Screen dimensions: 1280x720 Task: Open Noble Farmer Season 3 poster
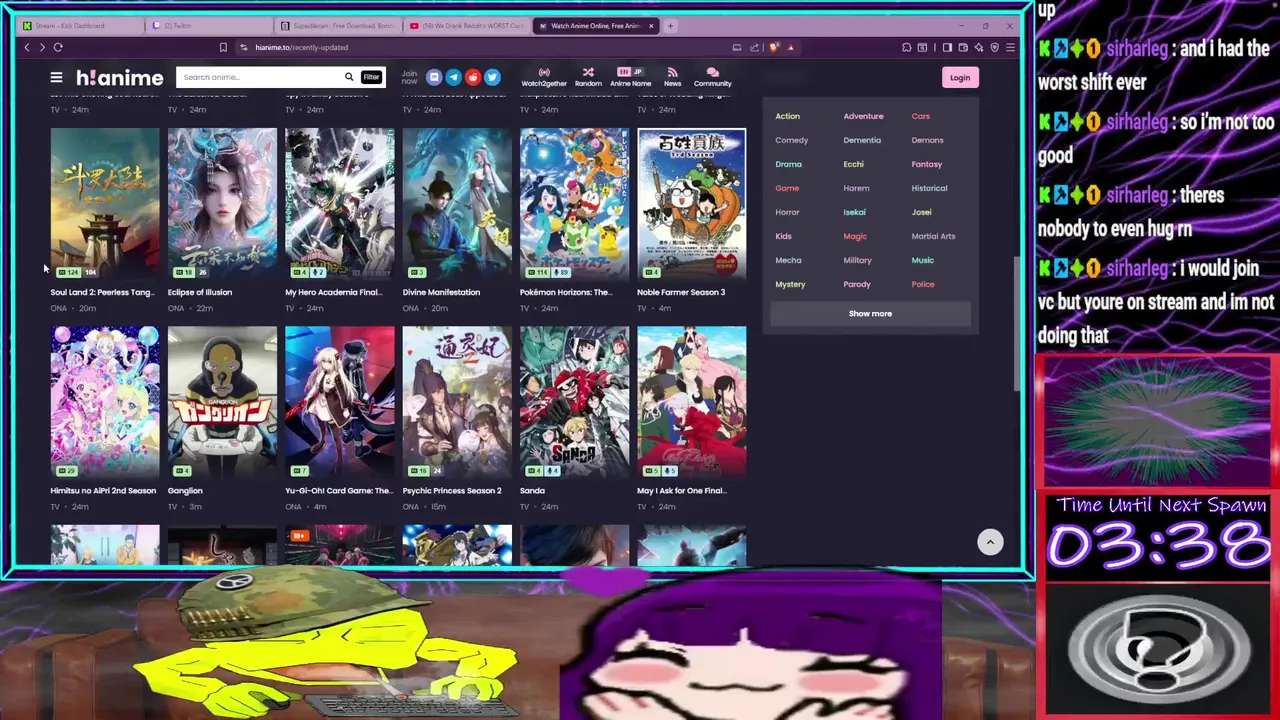coord(691,203)
